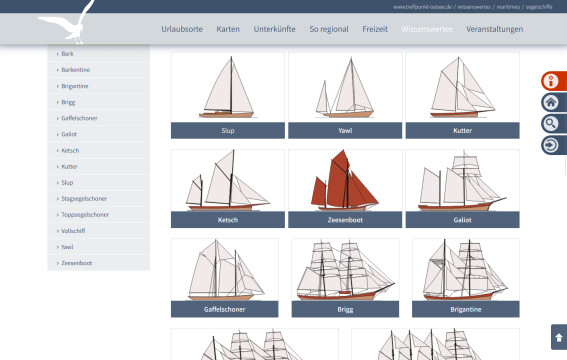The height and width of the screenshot is (360, 567).
Task: Select Vollschiff in the sidebar list
Action: pyautogui.click(x=99, y=231)
